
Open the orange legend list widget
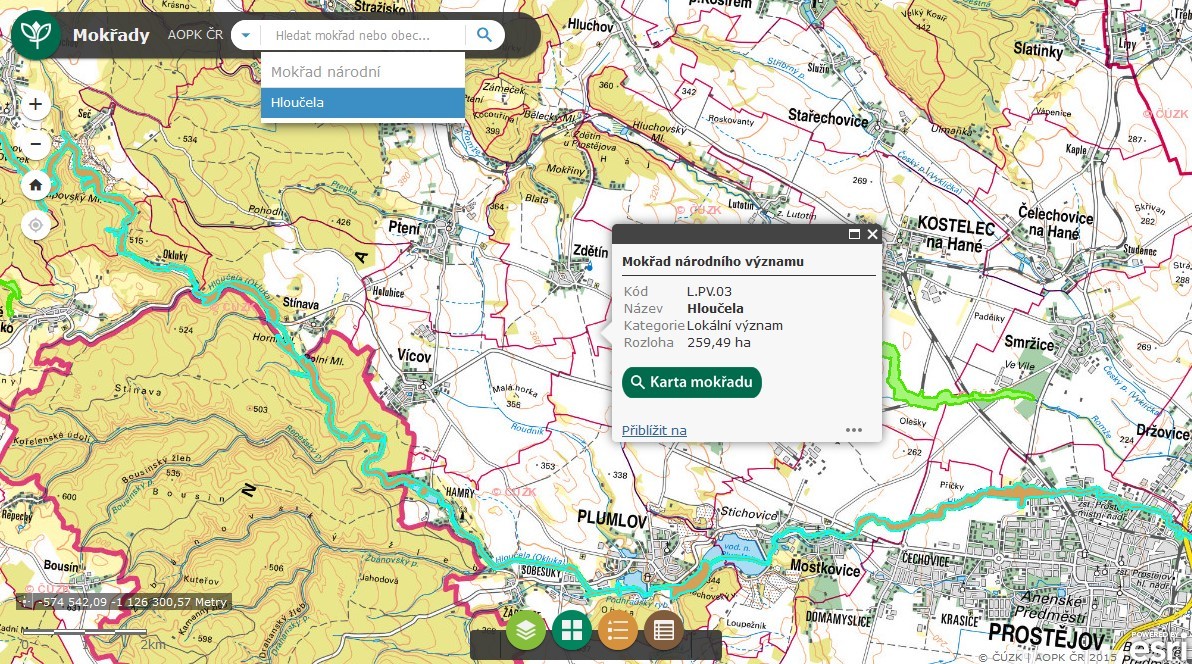tap(617, 630)
